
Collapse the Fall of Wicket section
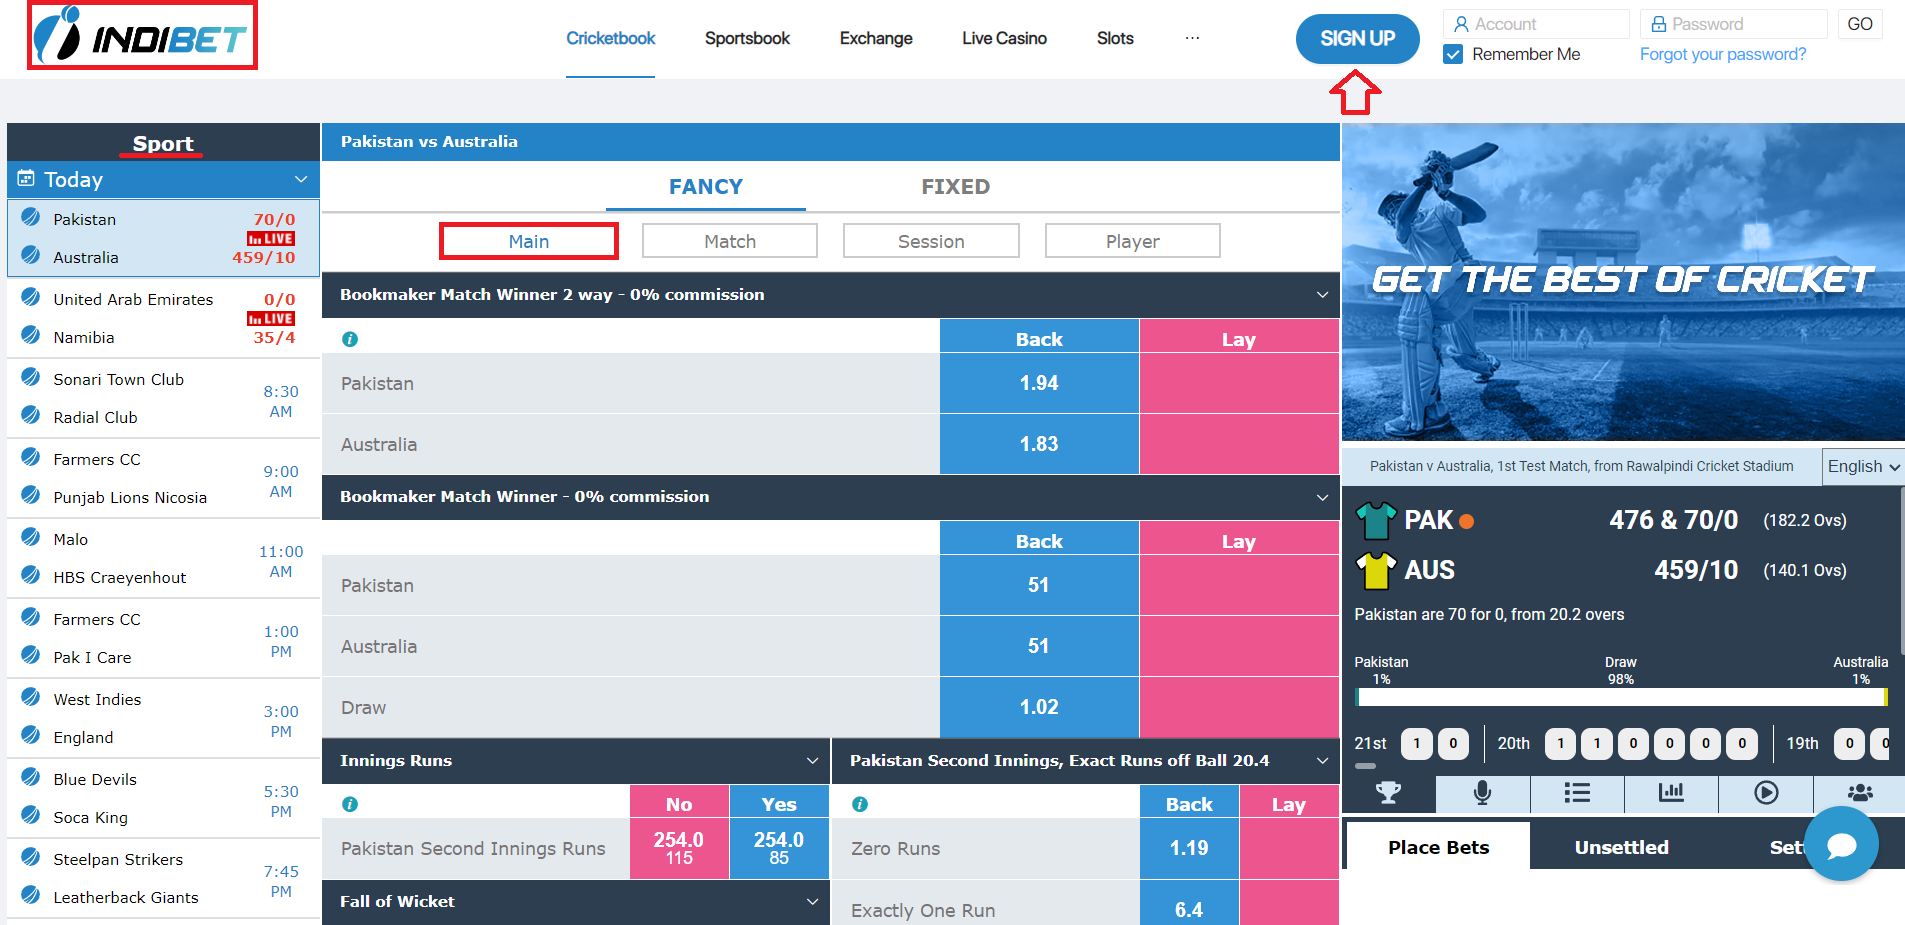[x=812, y=902]
